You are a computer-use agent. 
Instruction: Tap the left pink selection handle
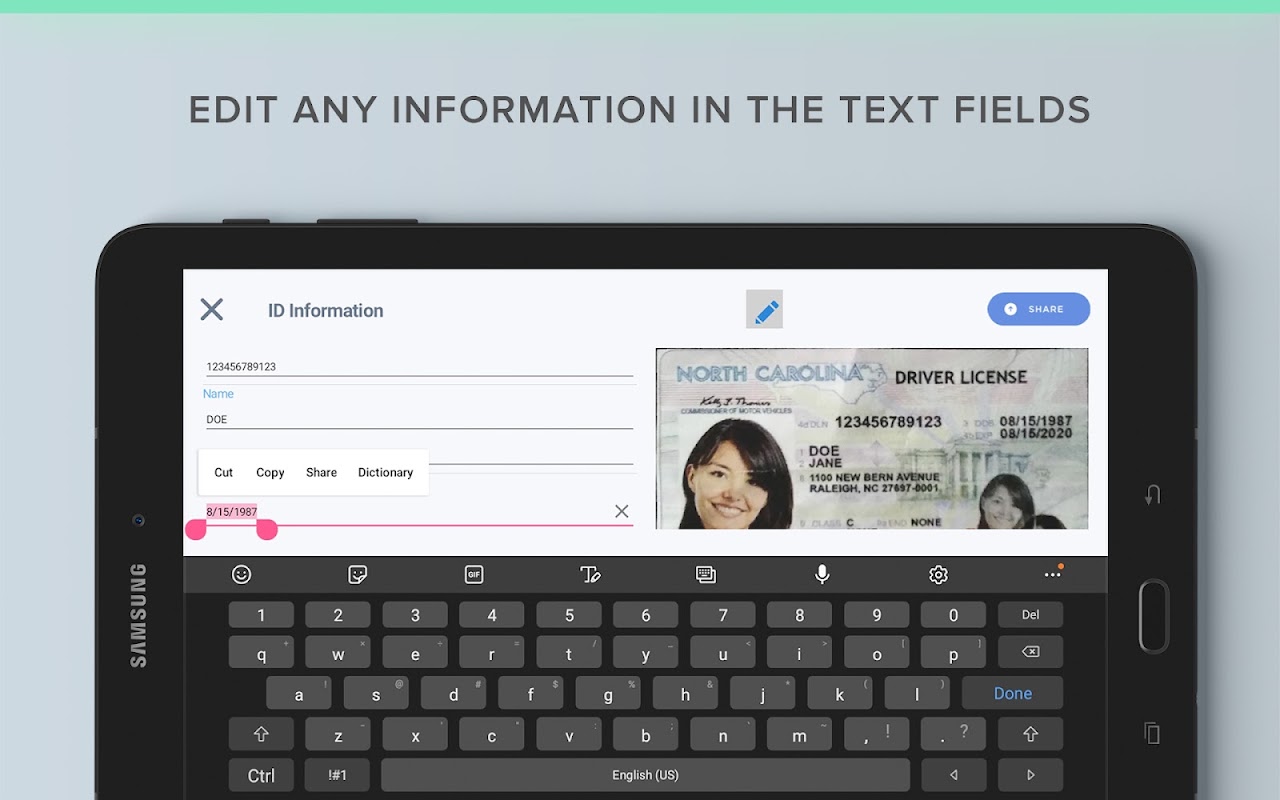(x=196, y=530)
